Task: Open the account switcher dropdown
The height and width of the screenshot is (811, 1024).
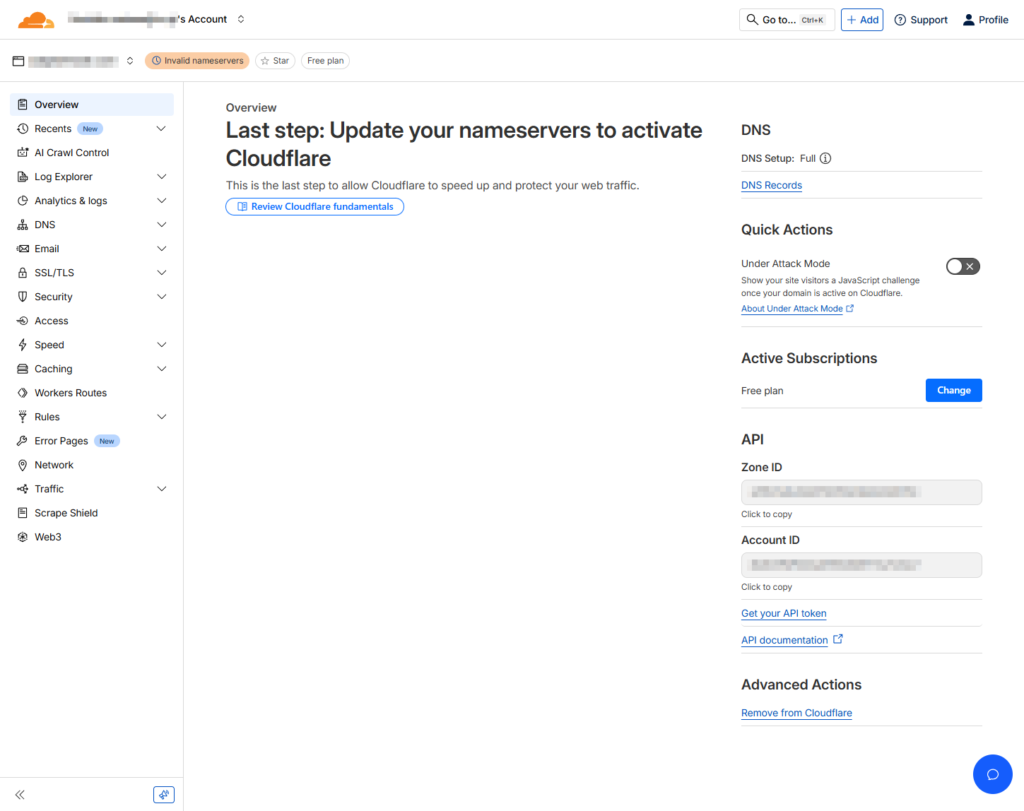Action: 241,19
